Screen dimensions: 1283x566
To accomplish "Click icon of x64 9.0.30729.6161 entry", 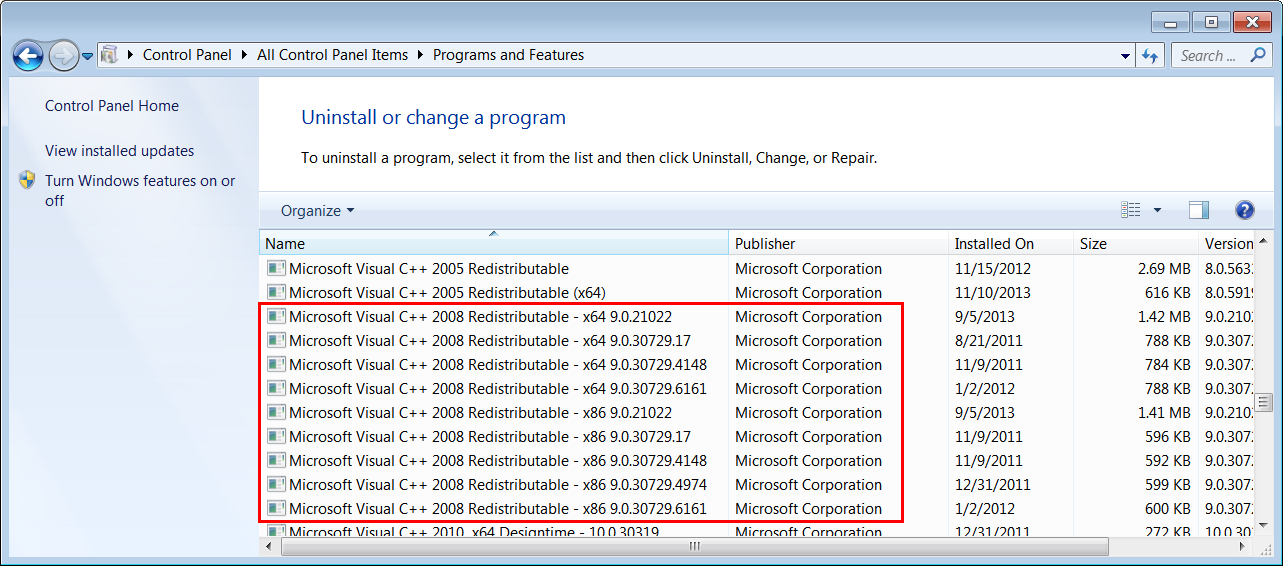I will click(x=276, y=389).
